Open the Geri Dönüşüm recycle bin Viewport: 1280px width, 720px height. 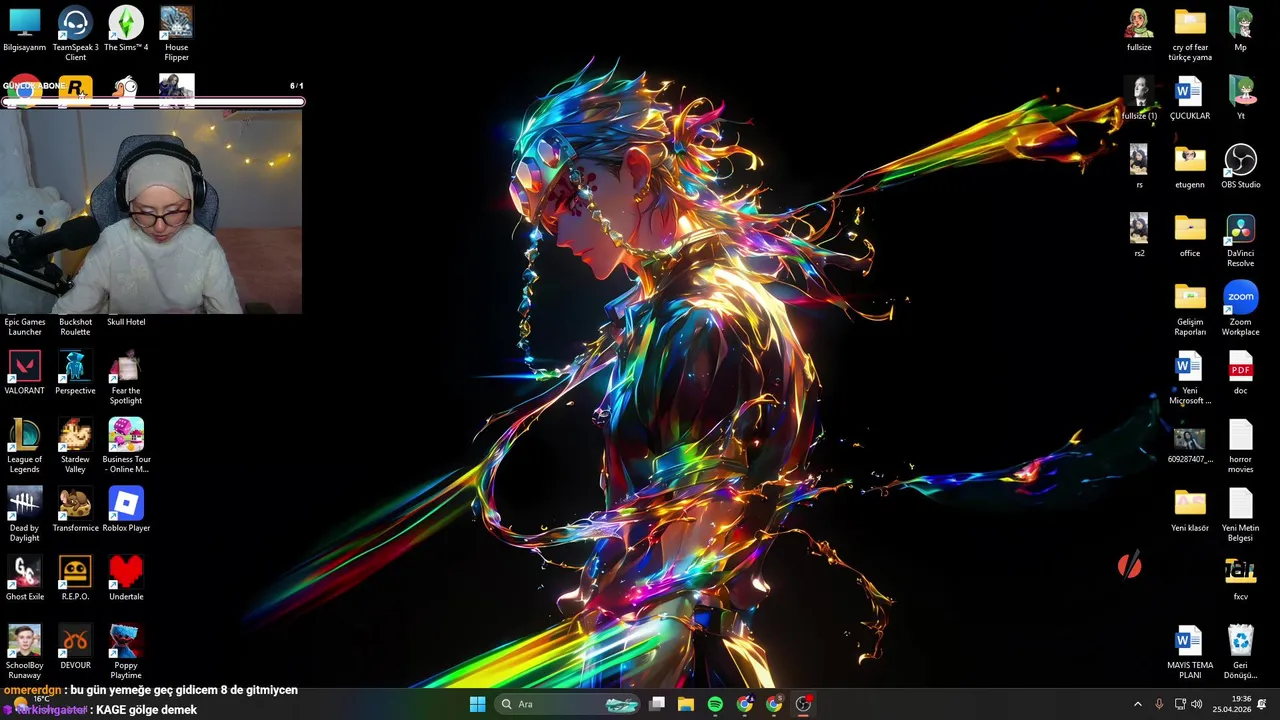click(1241, 652)
